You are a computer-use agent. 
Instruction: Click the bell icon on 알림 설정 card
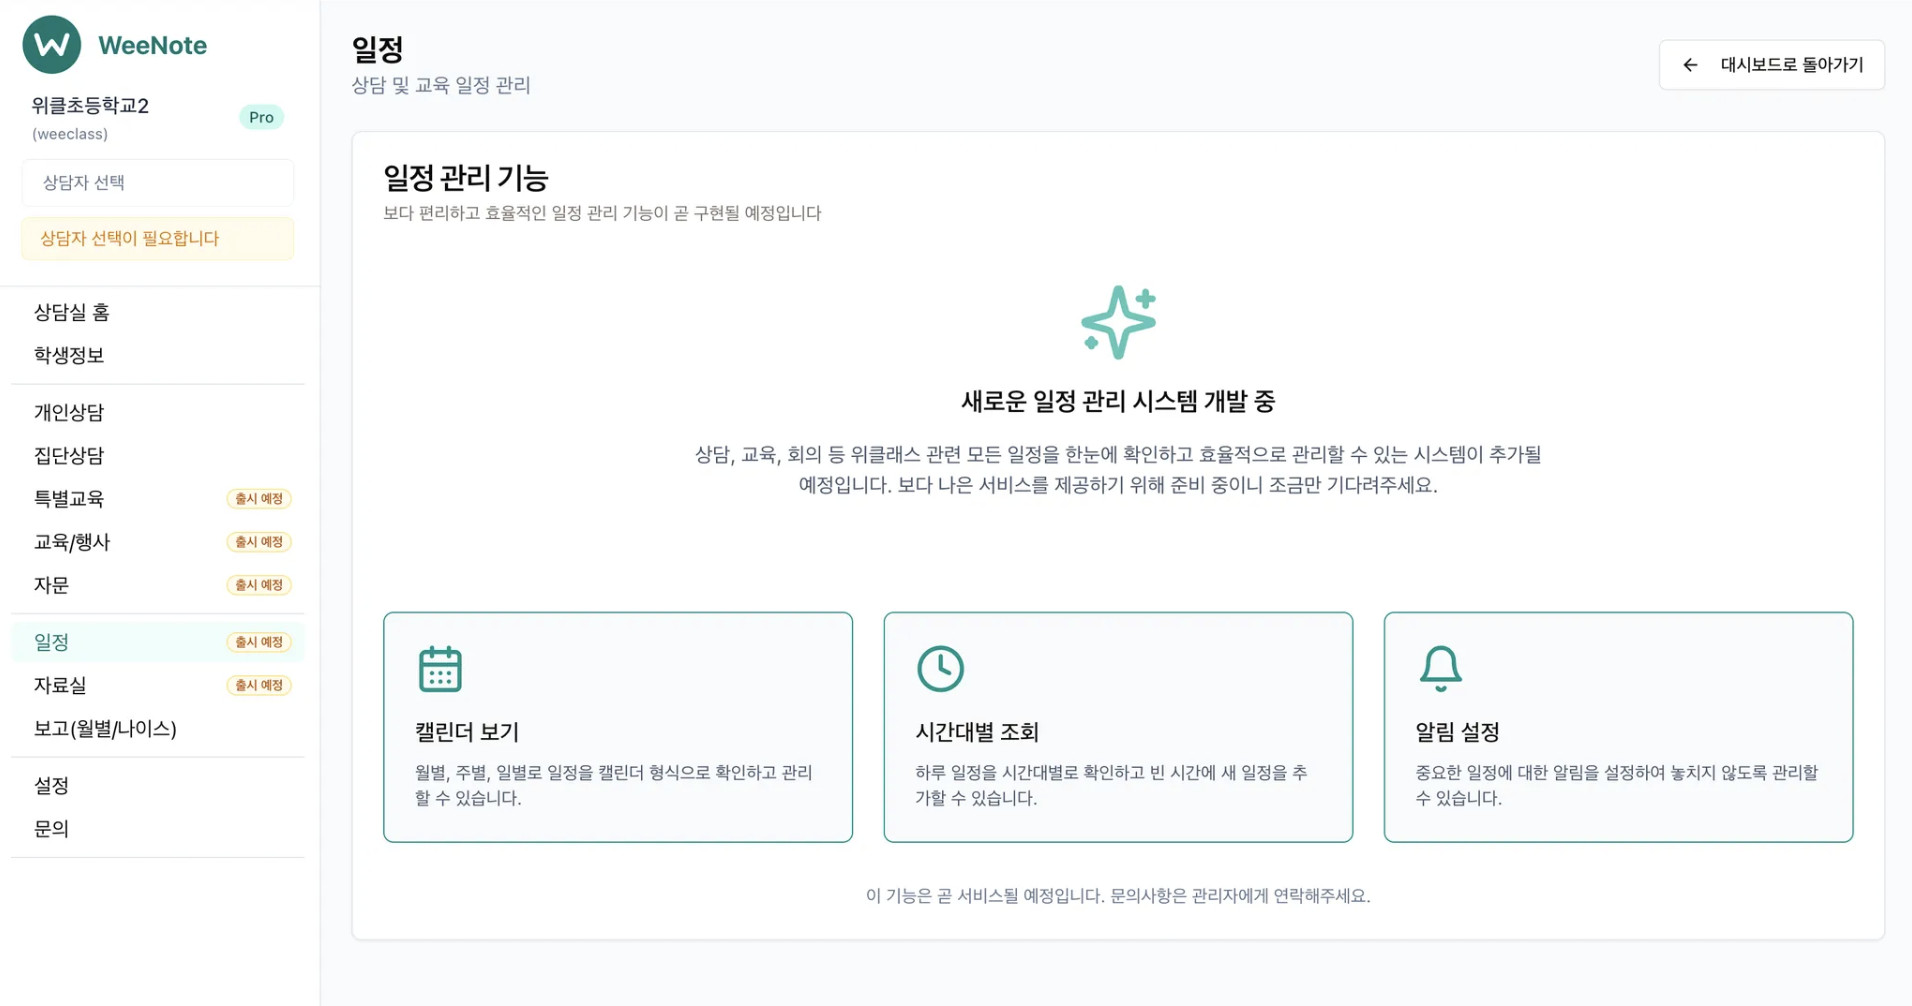1440,668
